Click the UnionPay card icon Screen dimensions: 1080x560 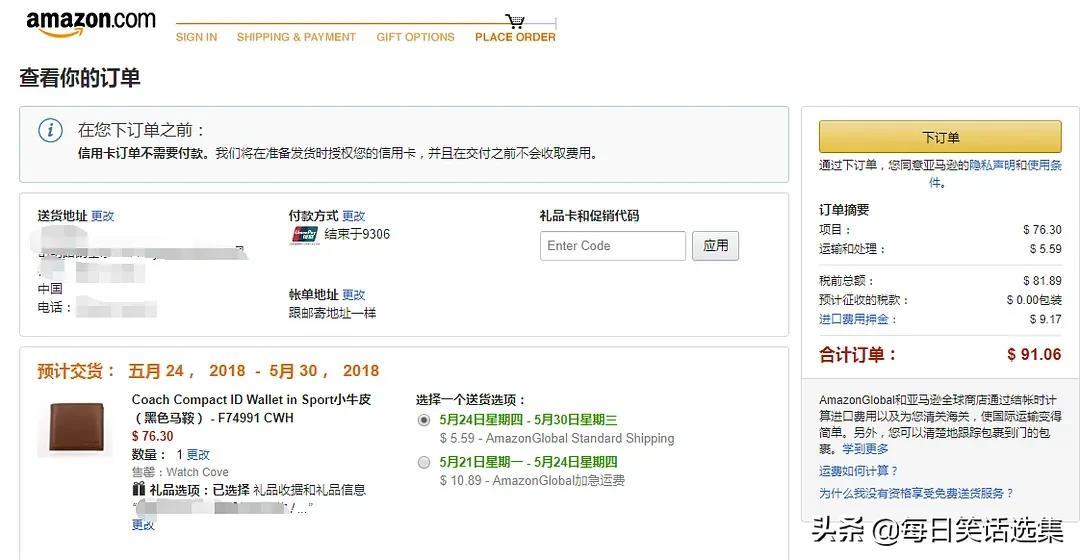(304, 235)
